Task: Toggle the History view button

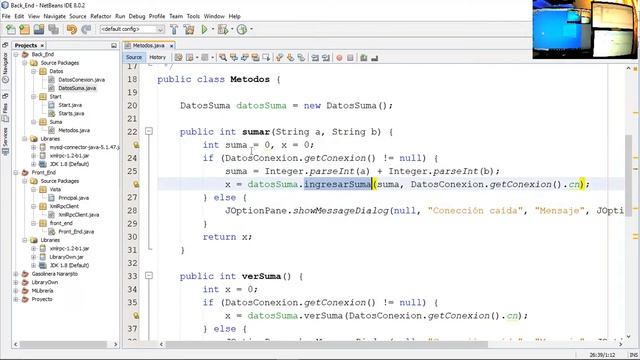Action: [x=158, y=58]
